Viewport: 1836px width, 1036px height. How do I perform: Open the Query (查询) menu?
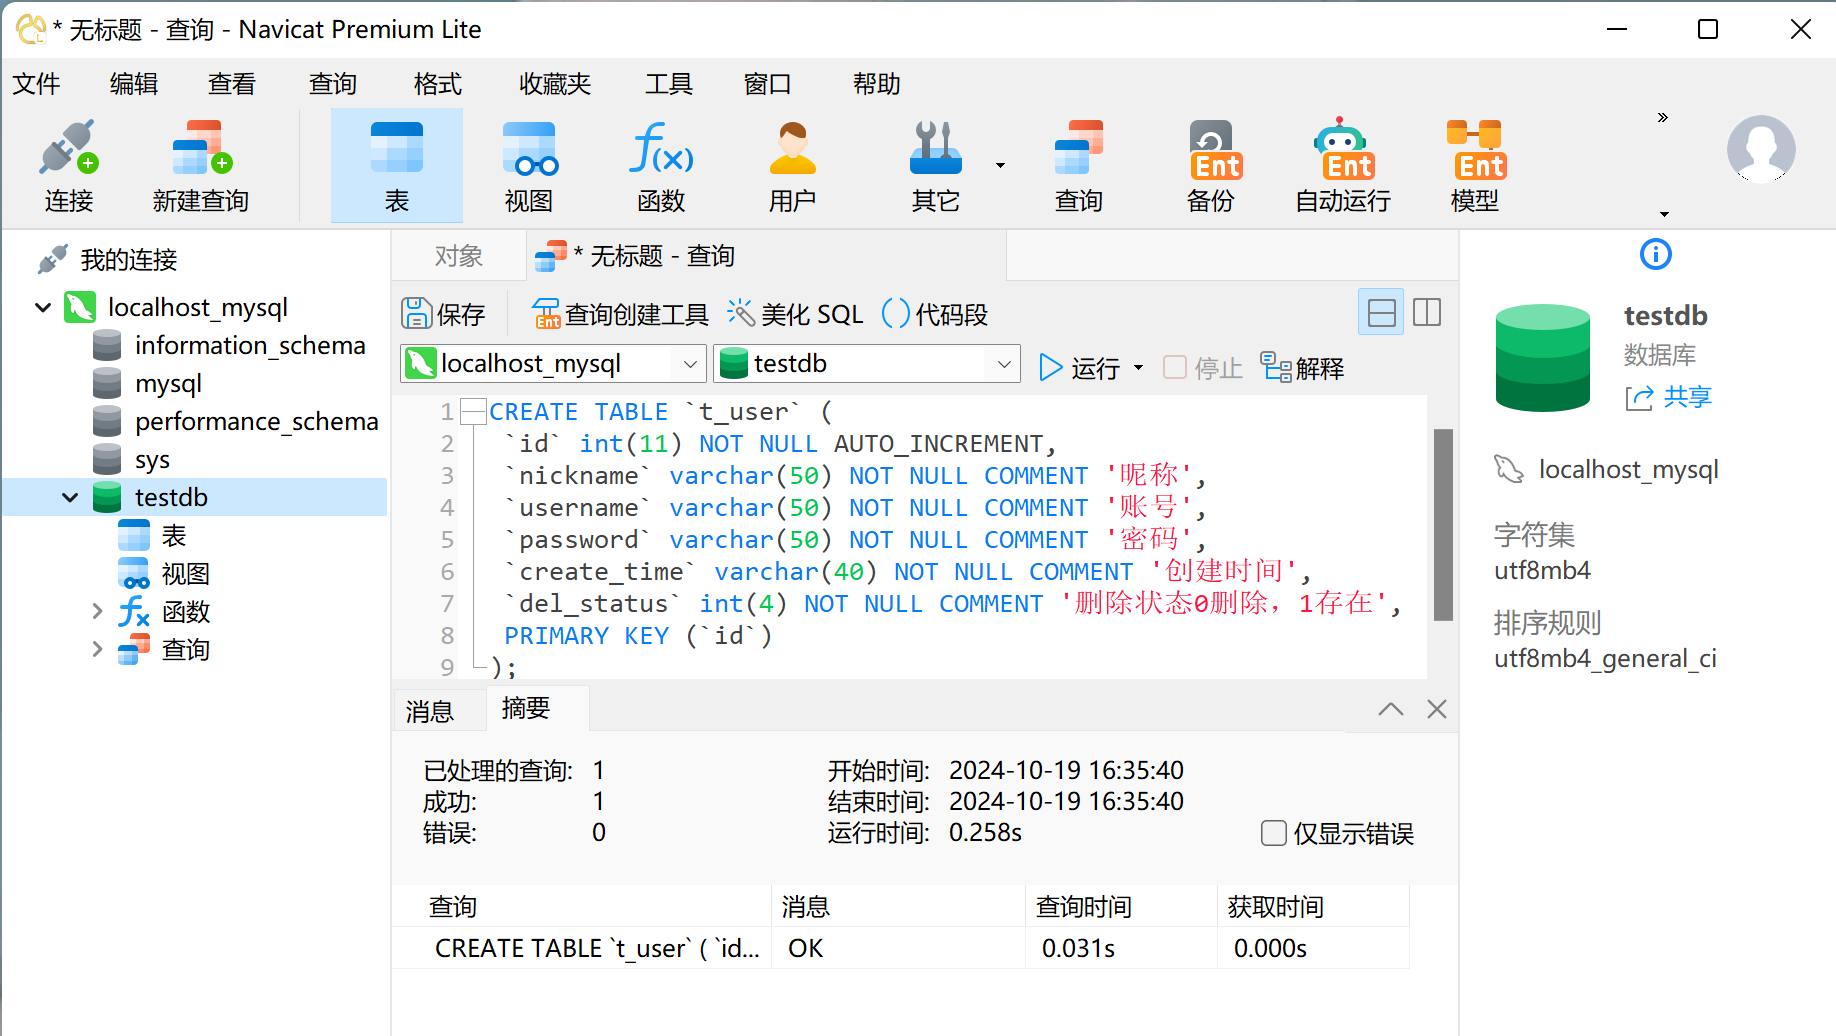click(333, 83)
